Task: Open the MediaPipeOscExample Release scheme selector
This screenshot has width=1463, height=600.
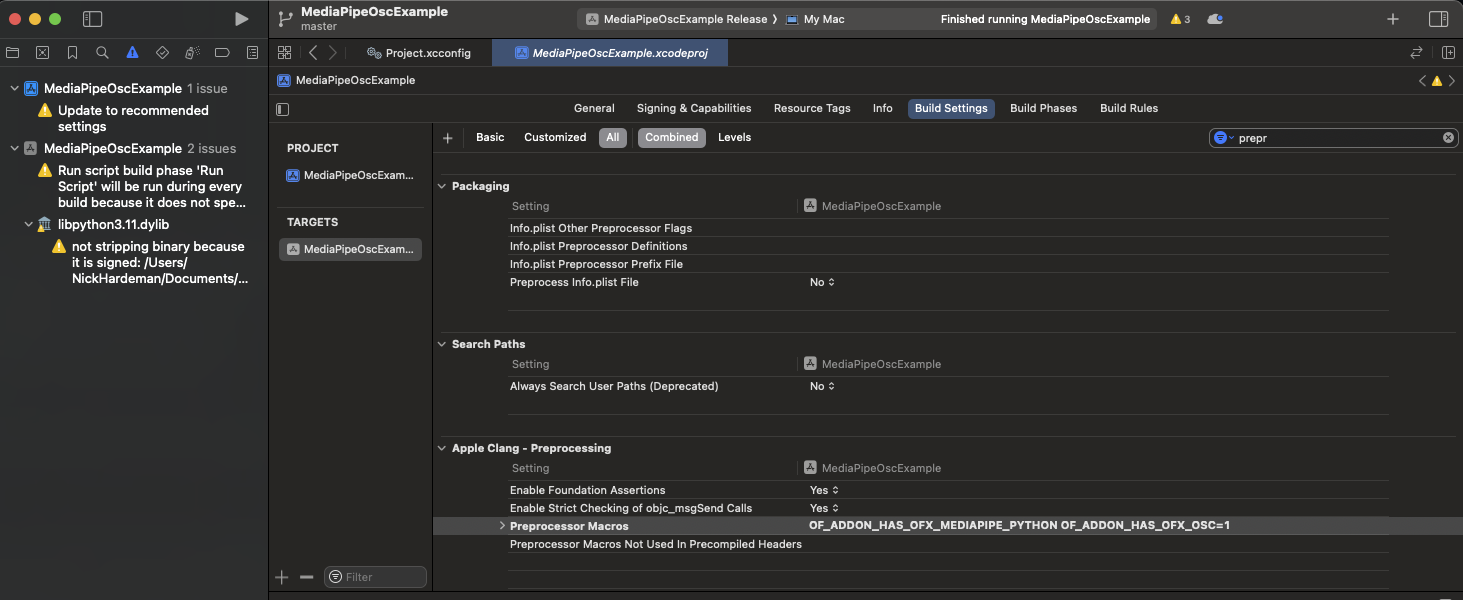Action: pos(676,19)
